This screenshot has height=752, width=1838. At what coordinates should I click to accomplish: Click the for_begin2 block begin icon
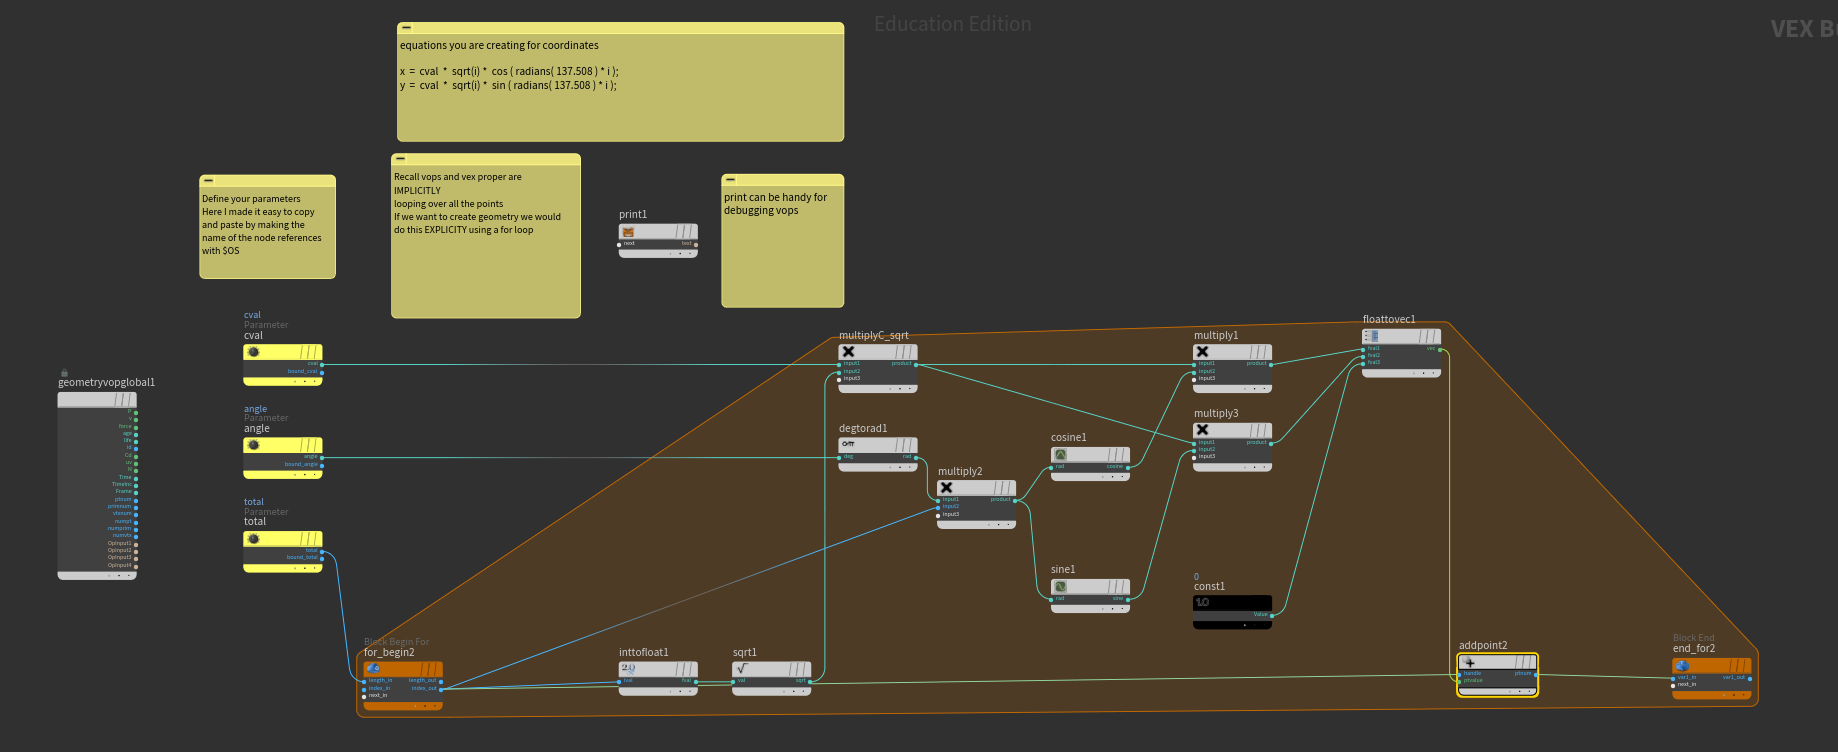(374, 669)
